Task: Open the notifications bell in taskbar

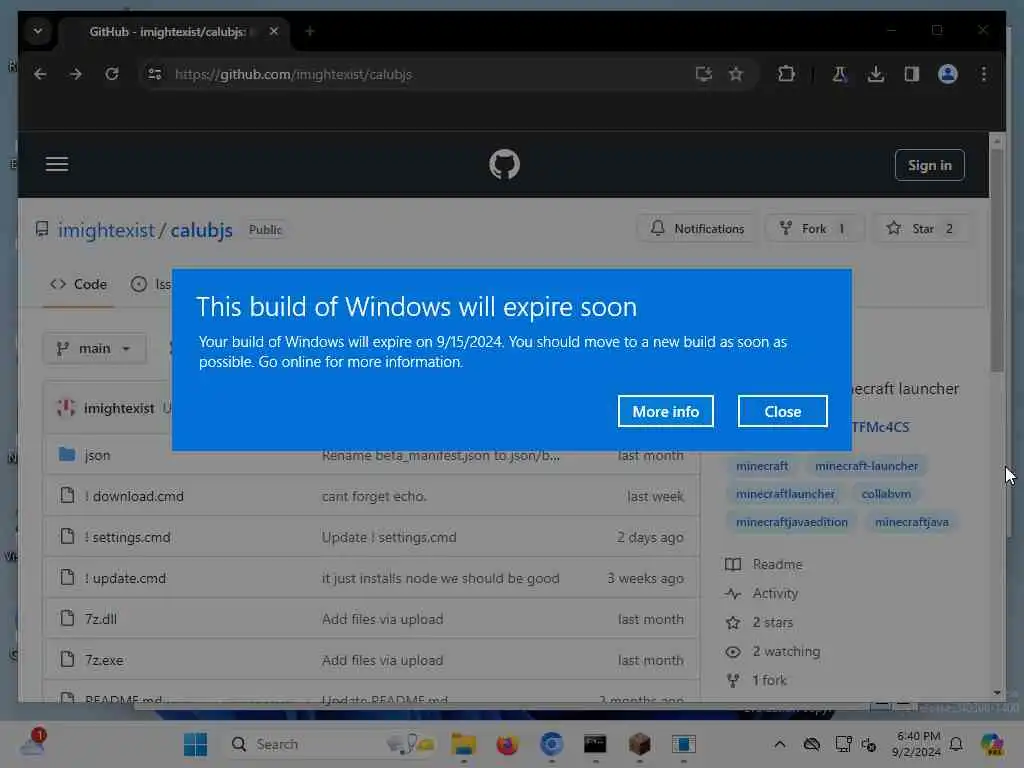Action: point(956,744)
